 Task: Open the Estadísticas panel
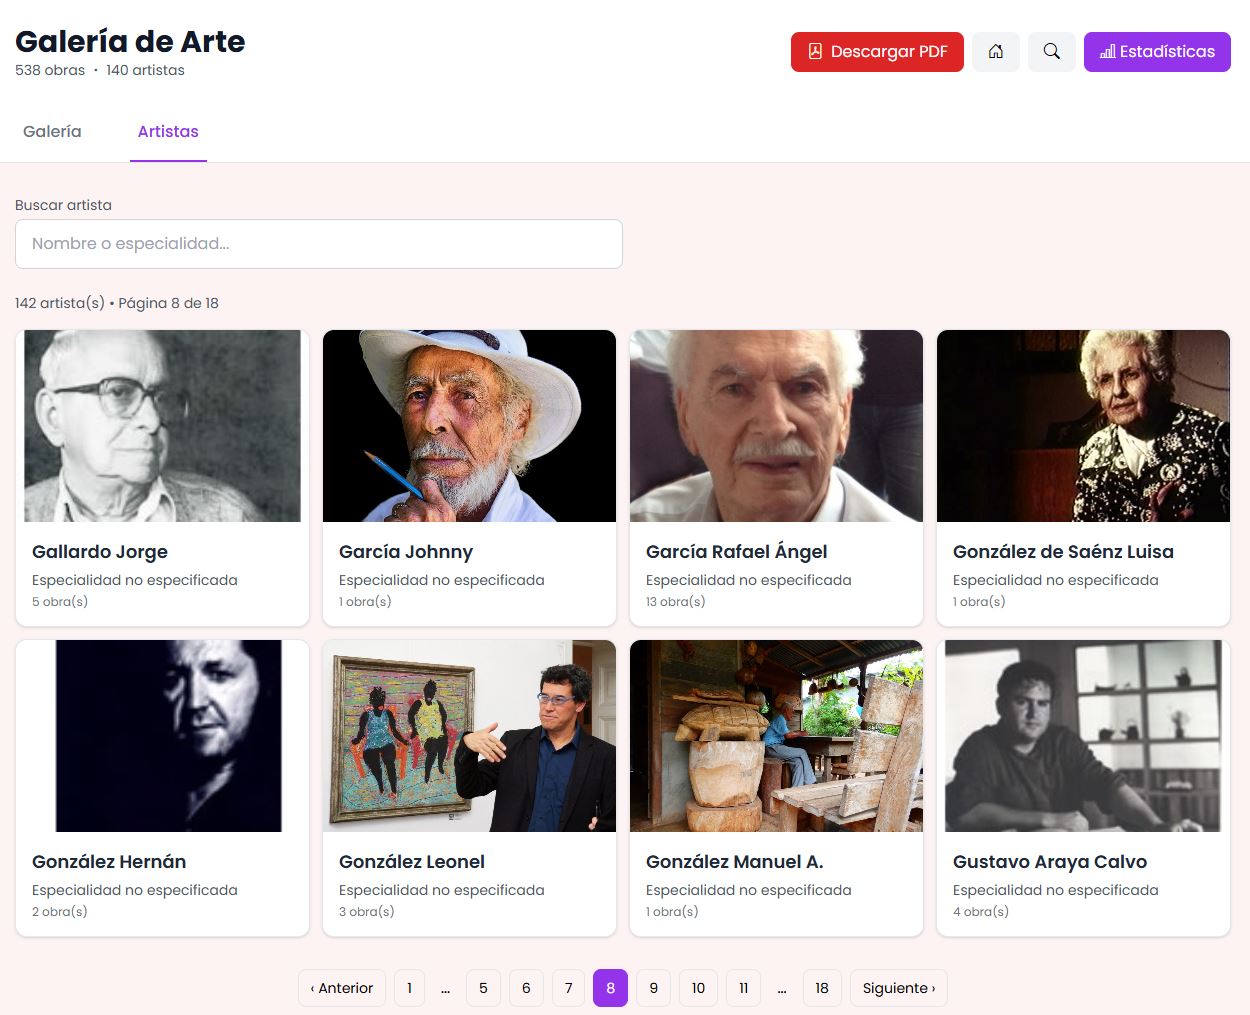pos(1157,52)
